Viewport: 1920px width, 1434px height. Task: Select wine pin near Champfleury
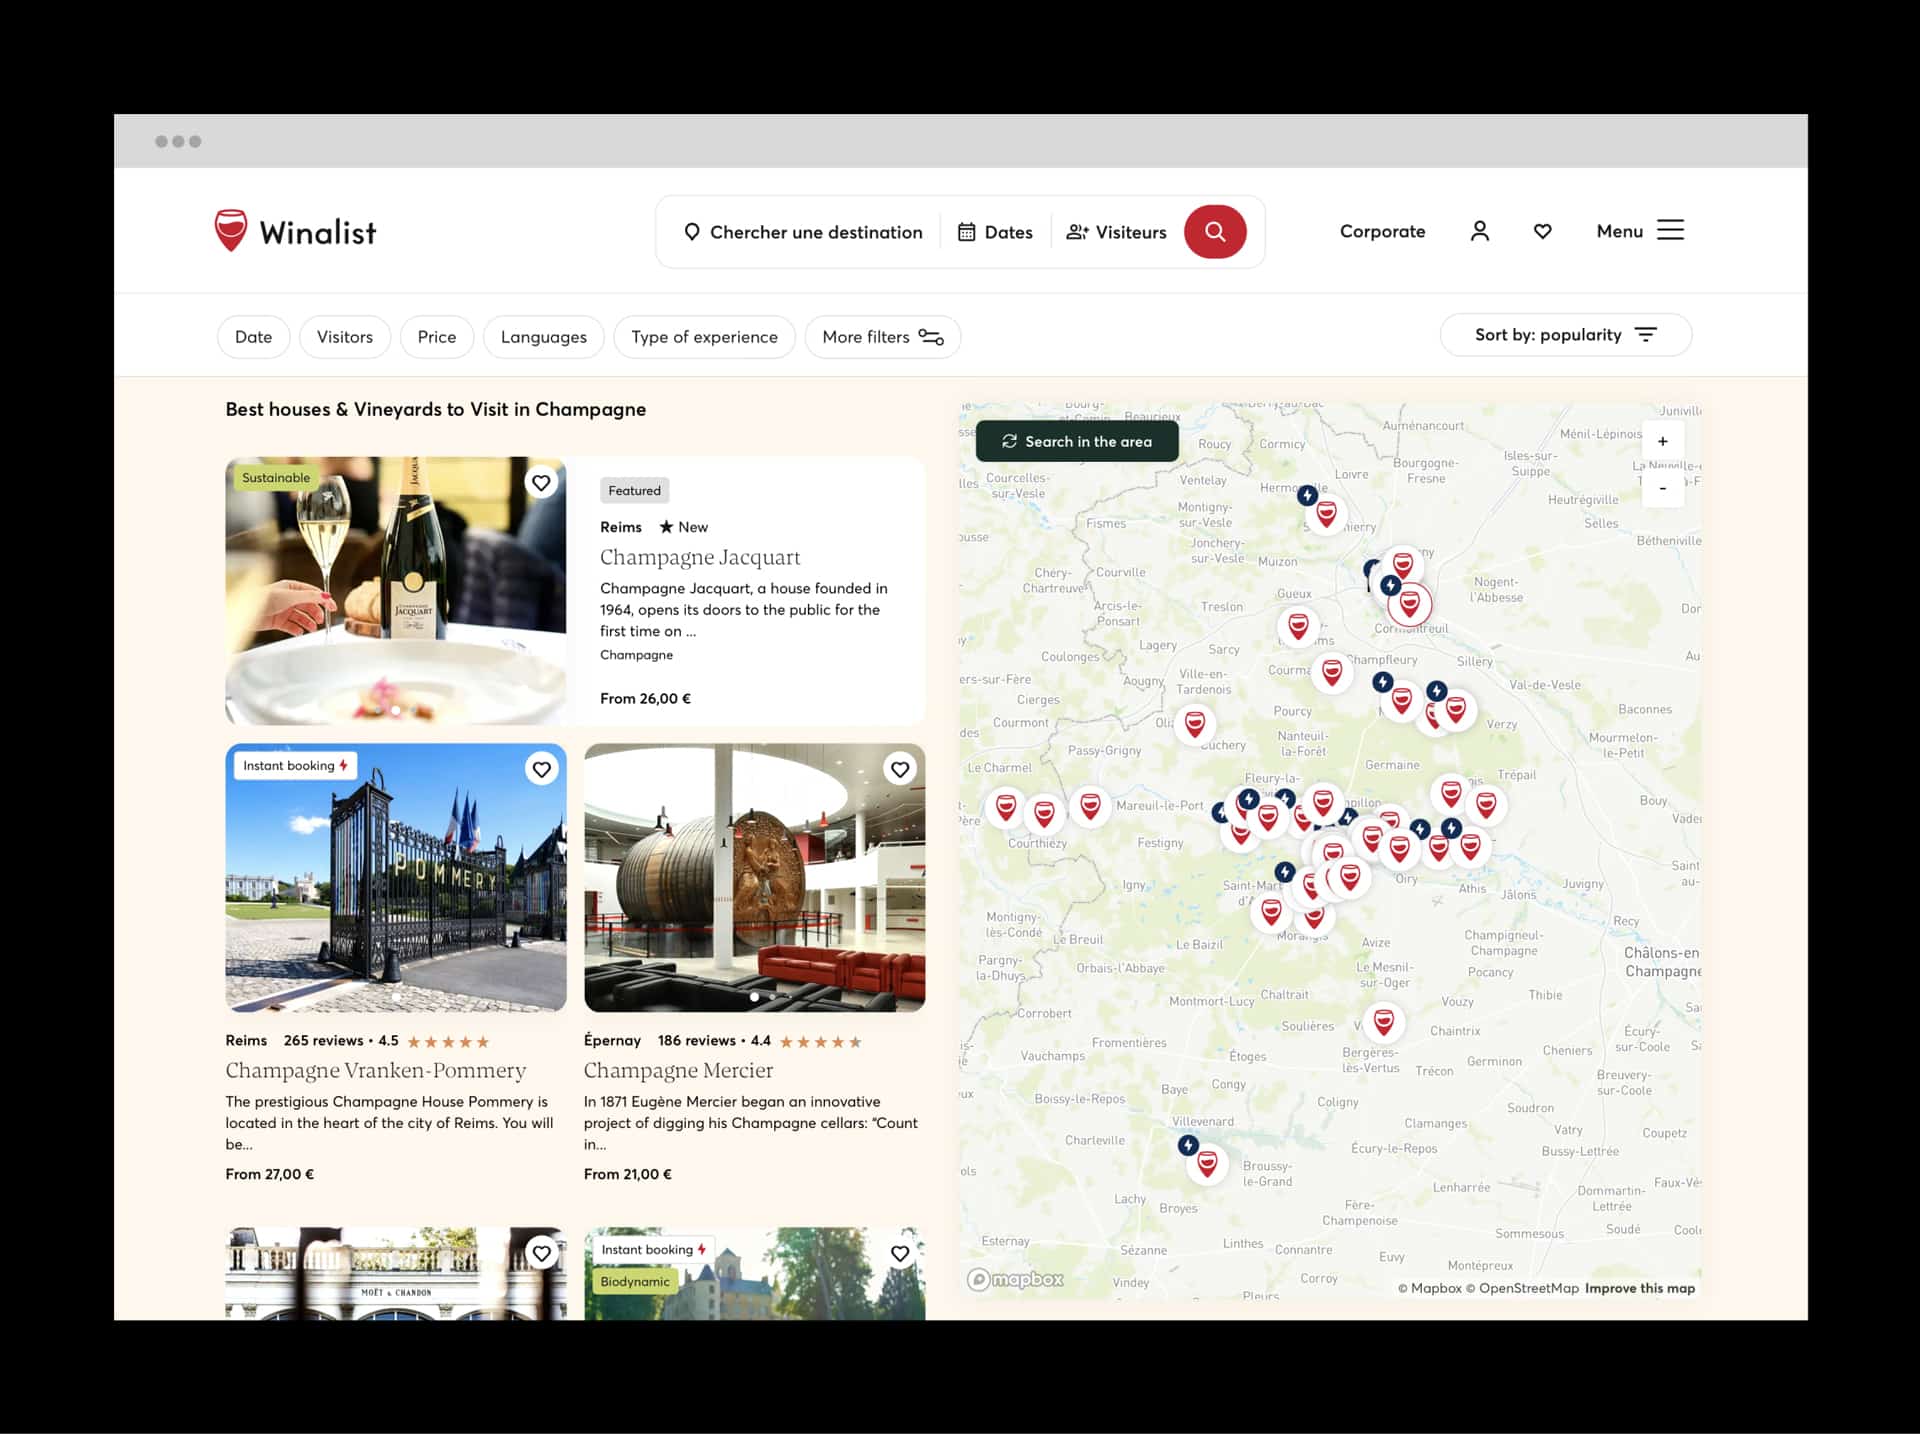point(1332,672)
